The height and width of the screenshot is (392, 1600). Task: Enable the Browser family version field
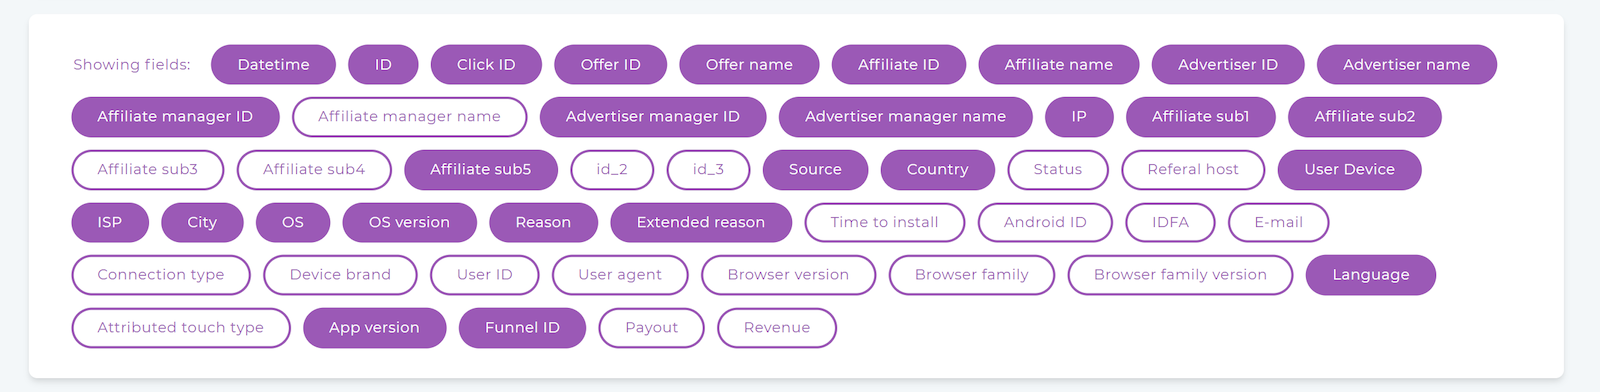coord(1180,275)
